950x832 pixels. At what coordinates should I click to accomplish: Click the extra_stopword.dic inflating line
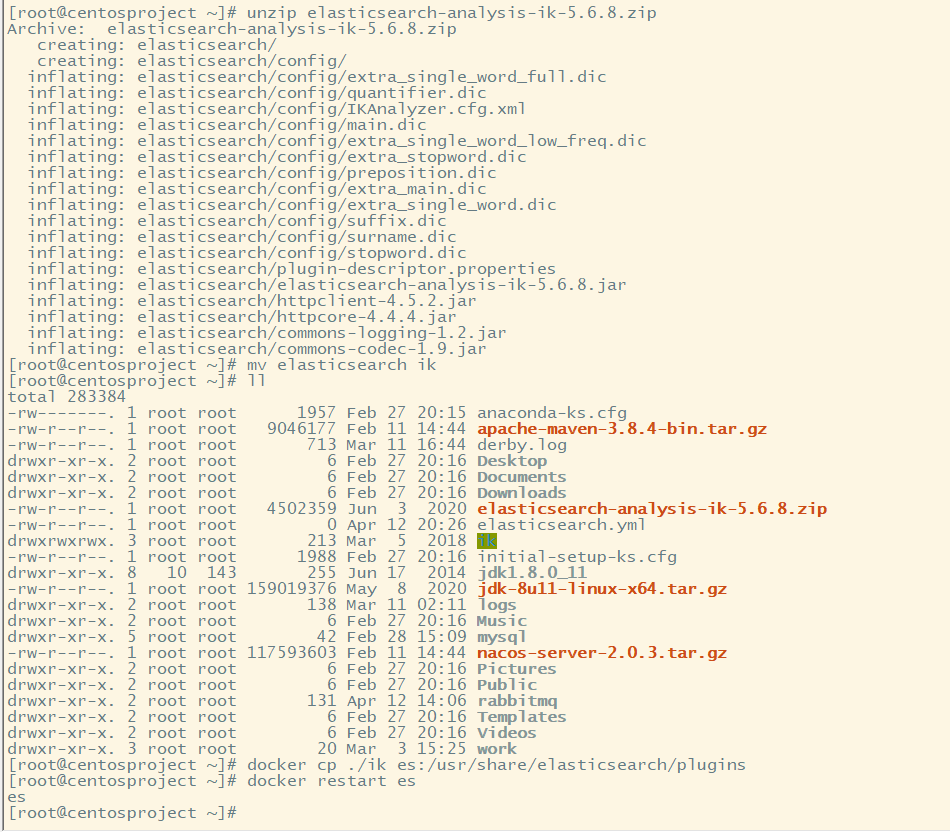click(277, 157)
